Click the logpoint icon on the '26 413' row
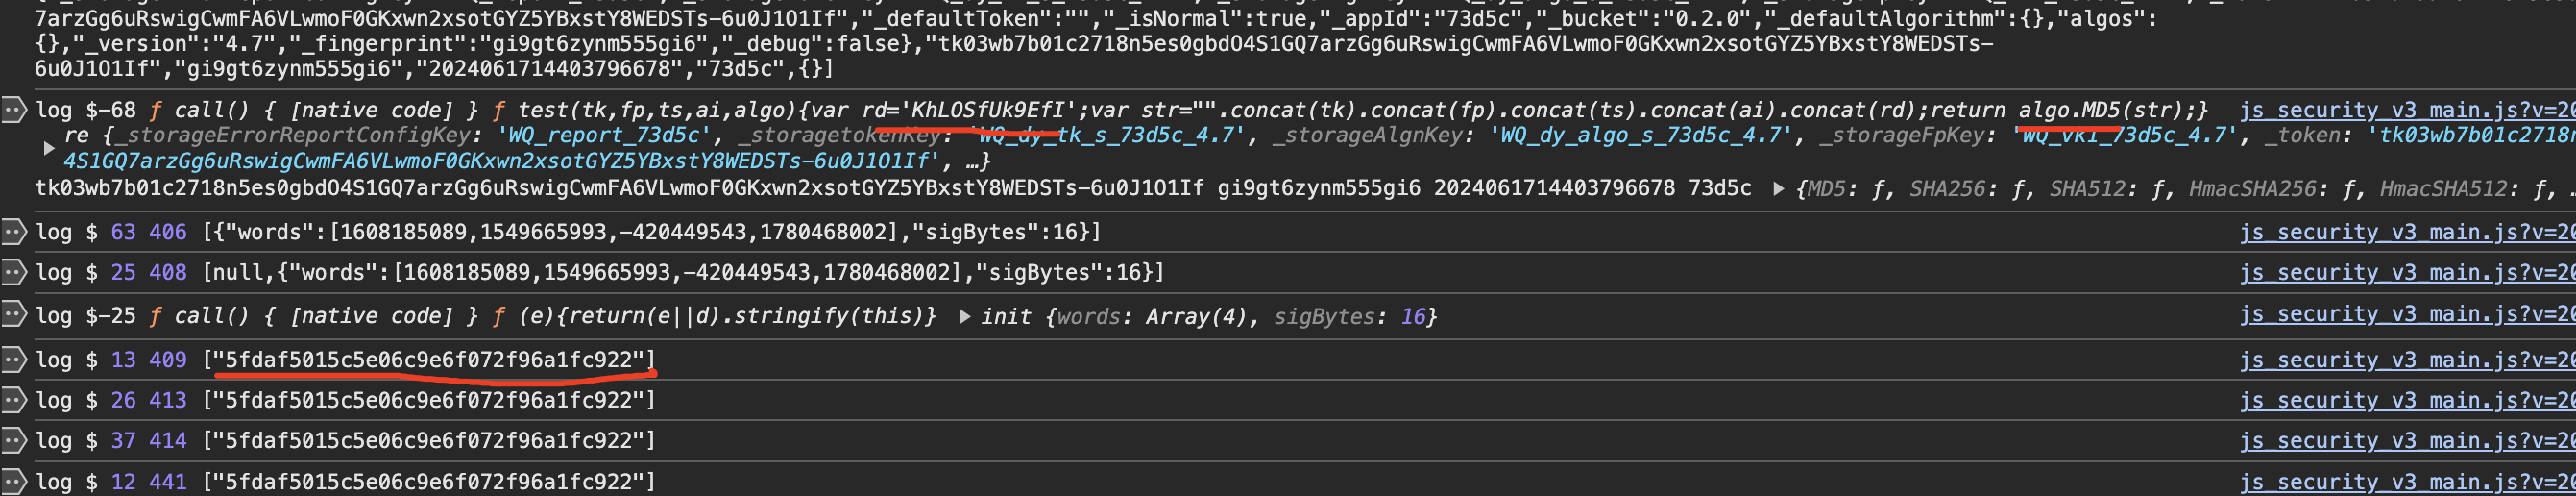The width and height of the screenshot is (2576, 496). [14, 400]
